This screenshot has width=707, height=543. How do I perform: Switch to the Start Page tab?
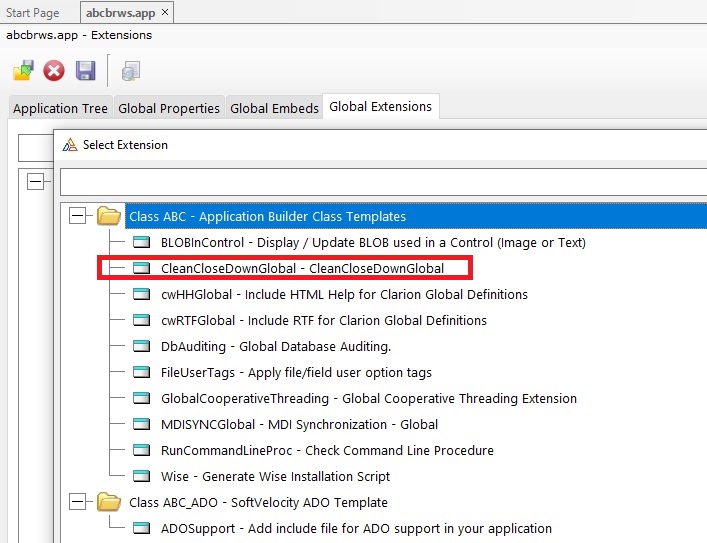coord(33,13)
